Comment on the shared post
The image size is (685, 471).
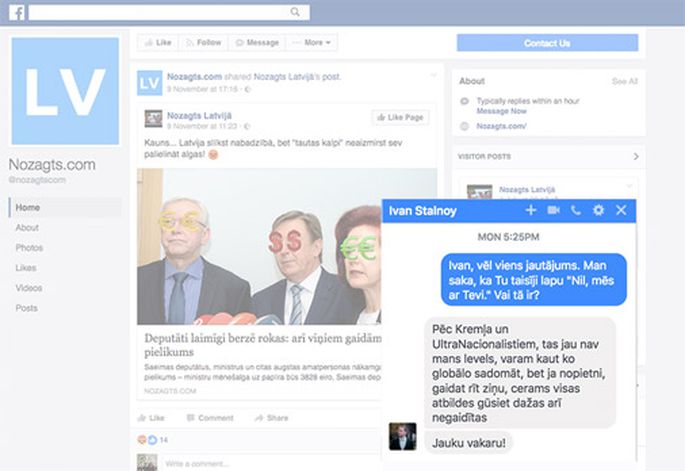(210, 418)
